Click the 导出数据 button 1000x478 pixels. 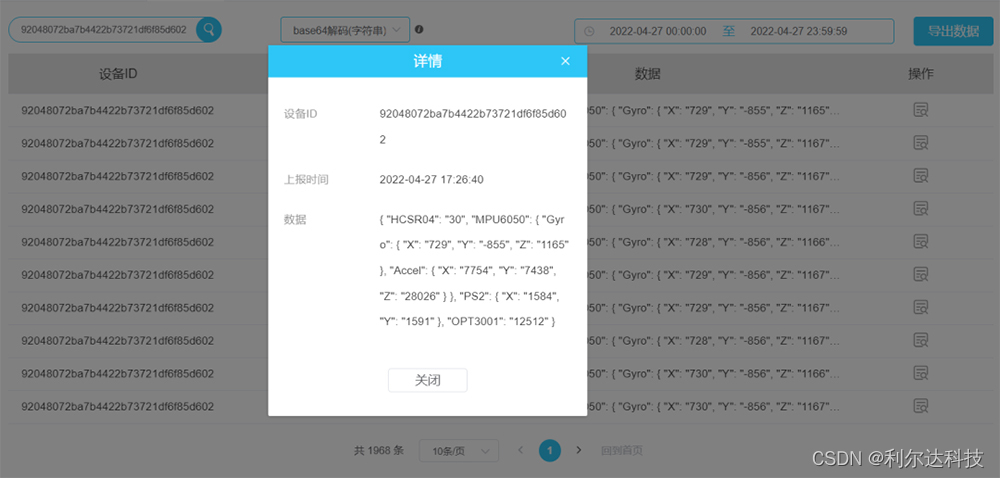953,31
